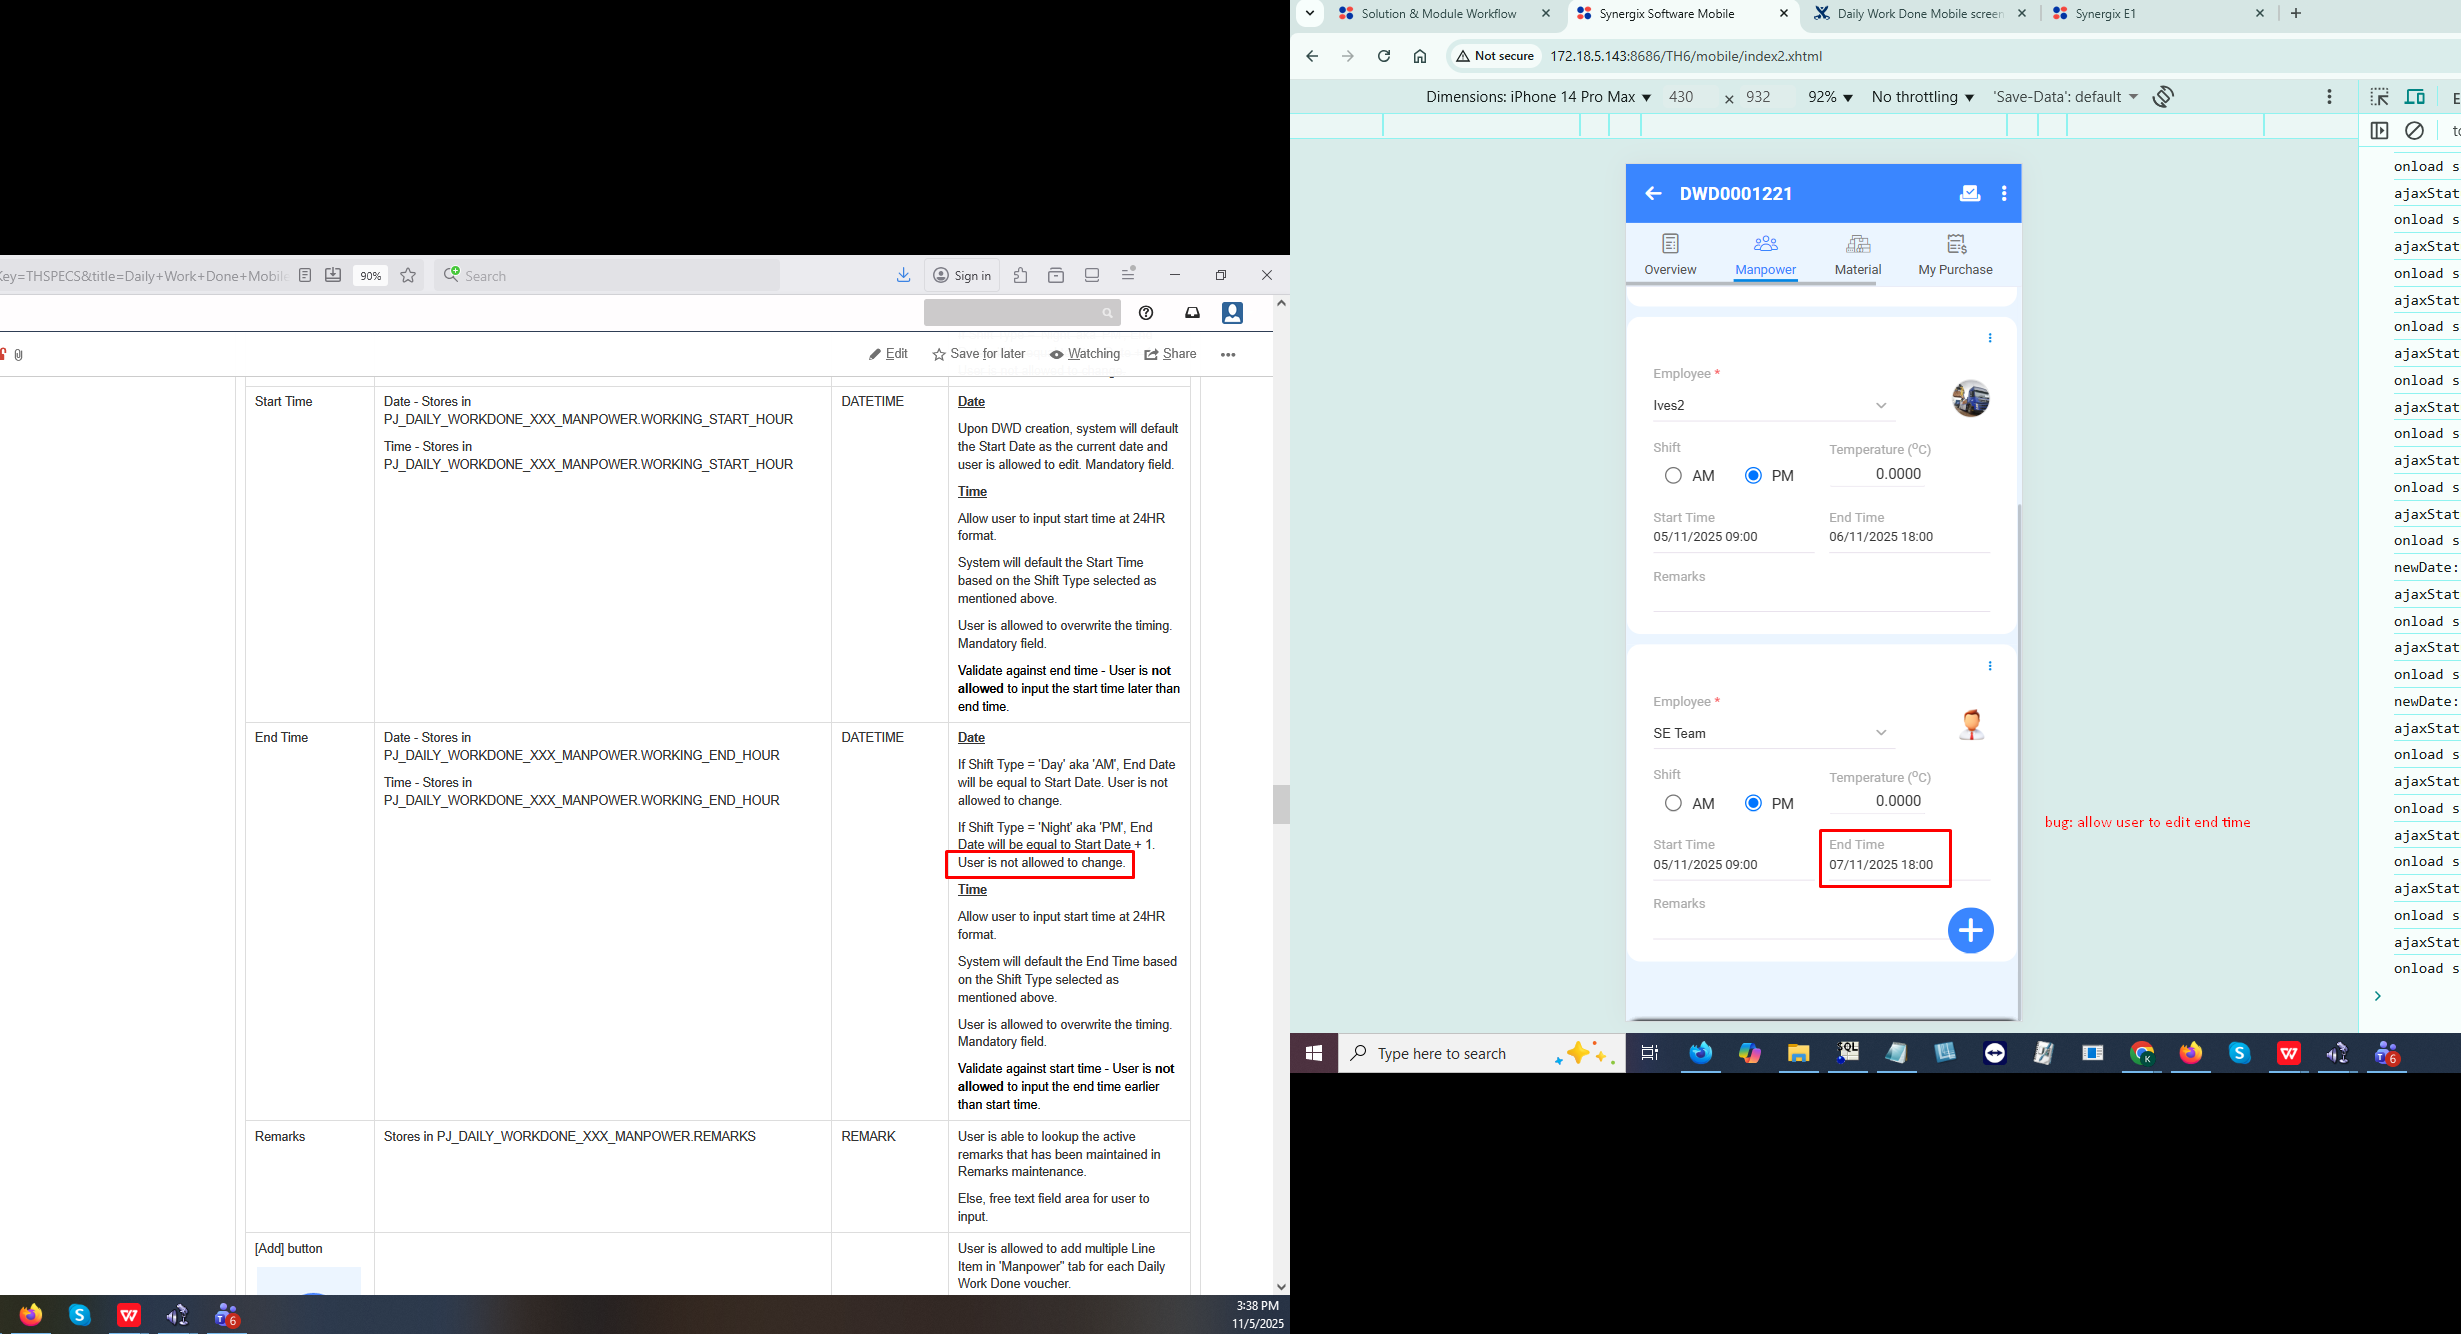Open three-dot options for Ives2 card
Screen dimensions: 2461x1334
[1989, 338]
